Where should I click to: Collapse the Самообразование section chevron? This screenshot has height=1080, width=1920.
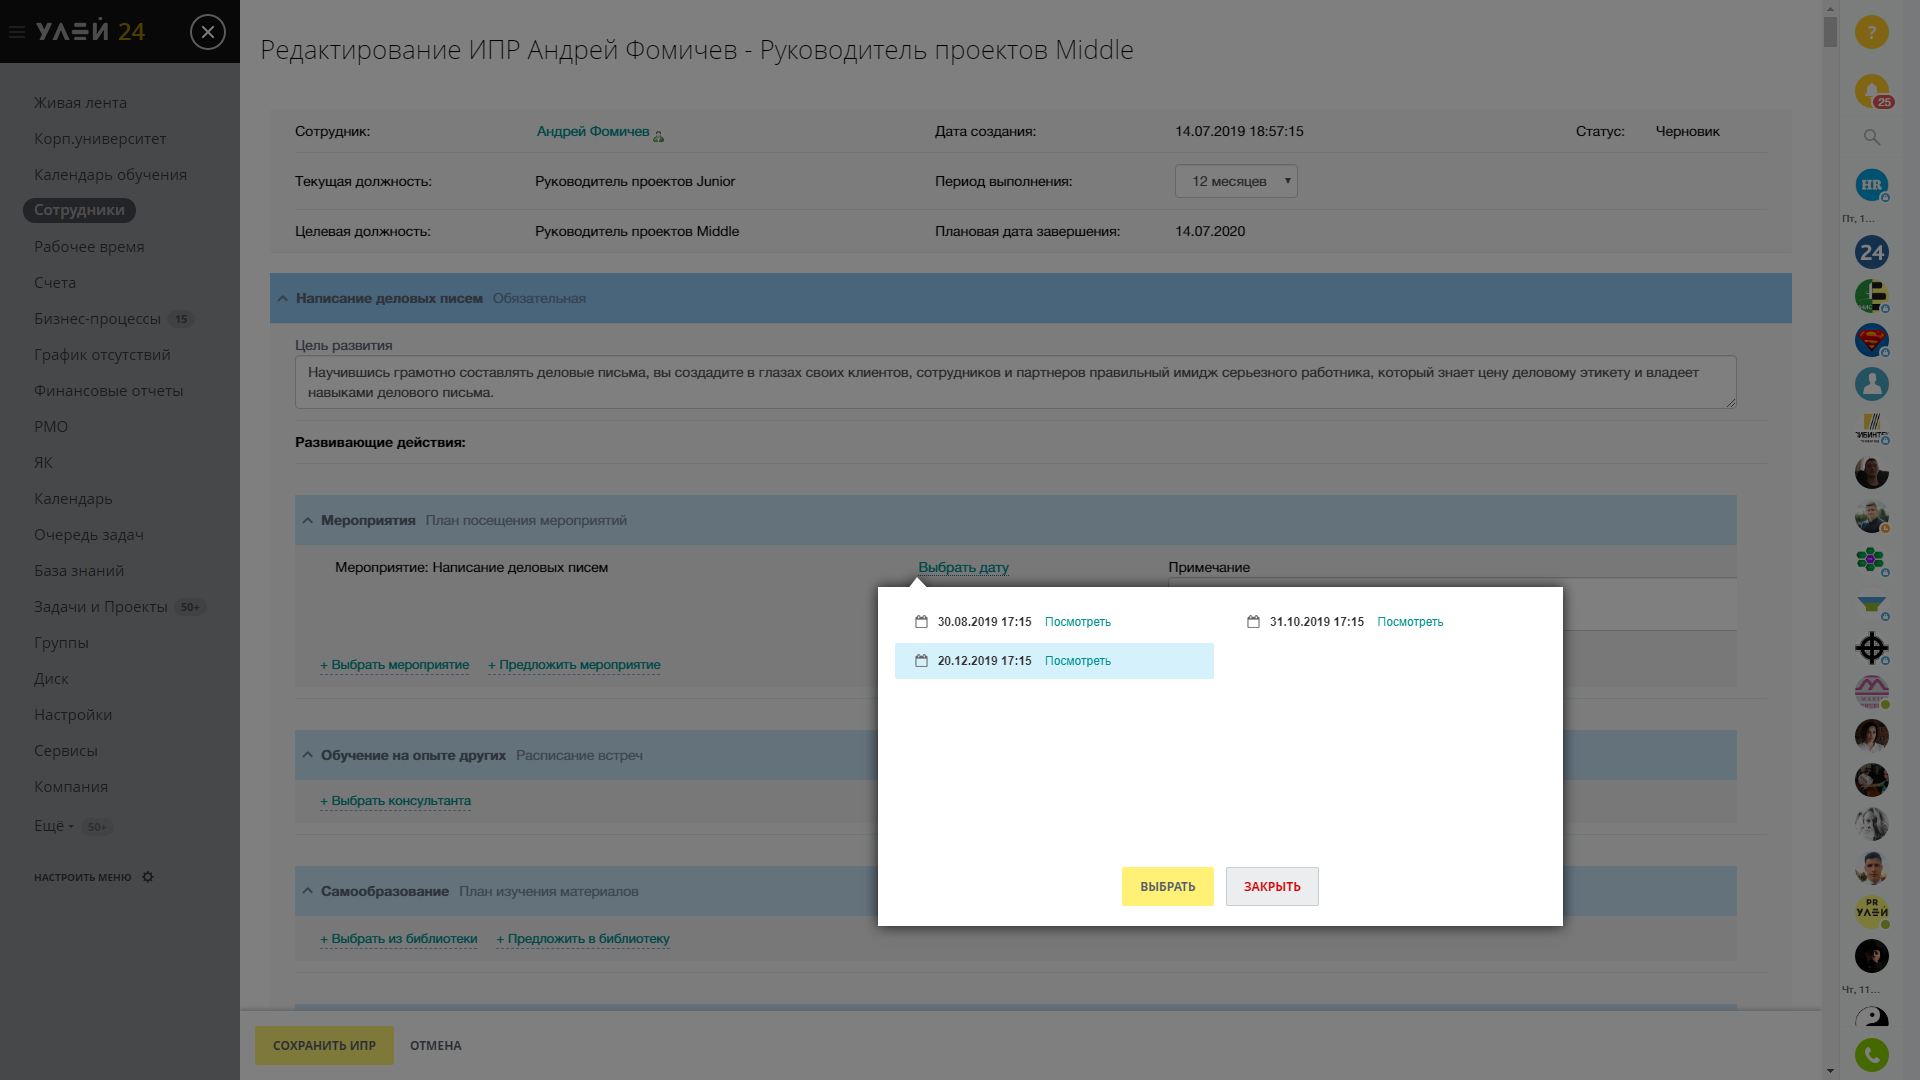tap(308, 892)
